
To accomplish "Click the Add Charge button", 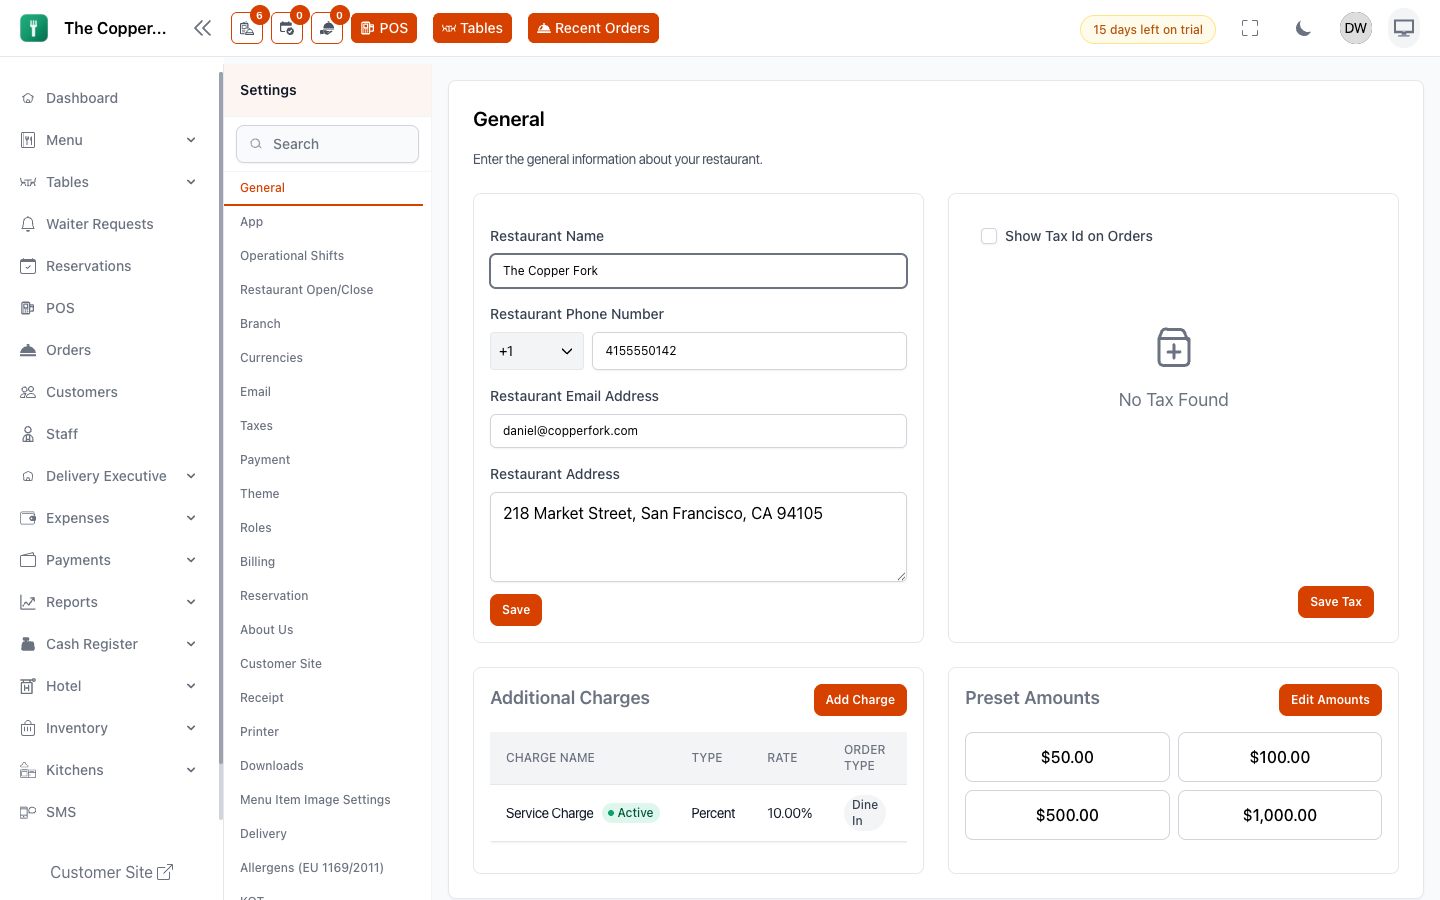I will point(860,700).
